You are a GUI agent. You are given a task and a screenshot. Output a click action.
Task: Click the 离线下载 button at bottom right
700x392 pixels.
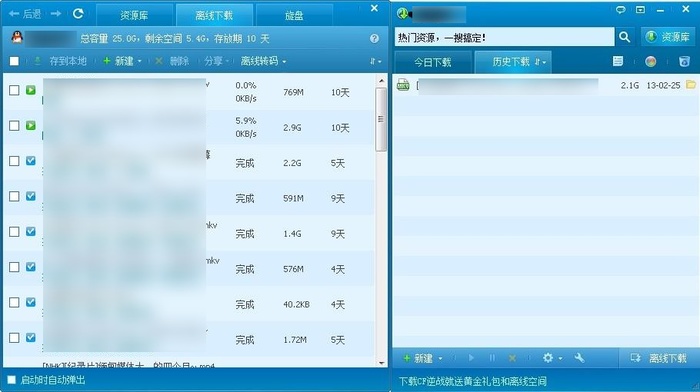click(x=659, y=358)
